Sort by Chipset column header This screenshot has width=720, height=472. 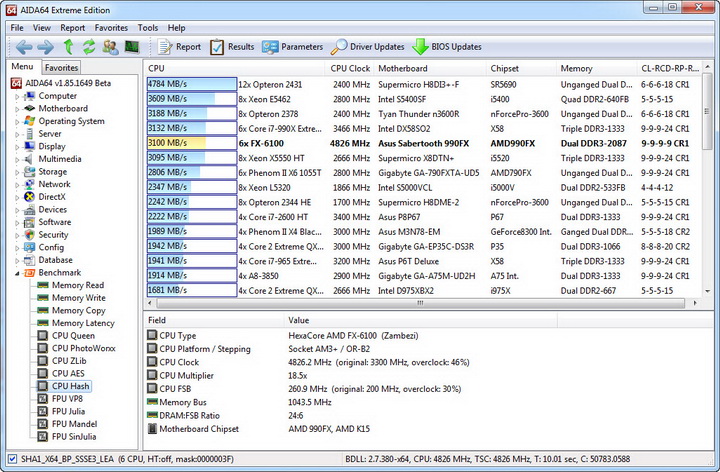coord(521,68)
